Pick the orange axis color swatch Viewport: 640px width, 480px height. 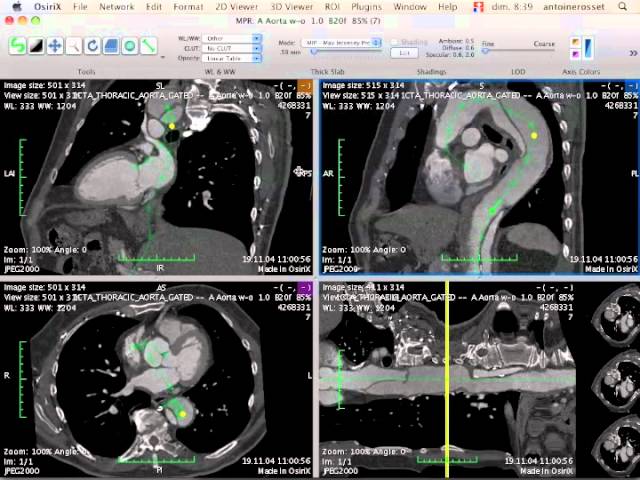tap(576, 42)
